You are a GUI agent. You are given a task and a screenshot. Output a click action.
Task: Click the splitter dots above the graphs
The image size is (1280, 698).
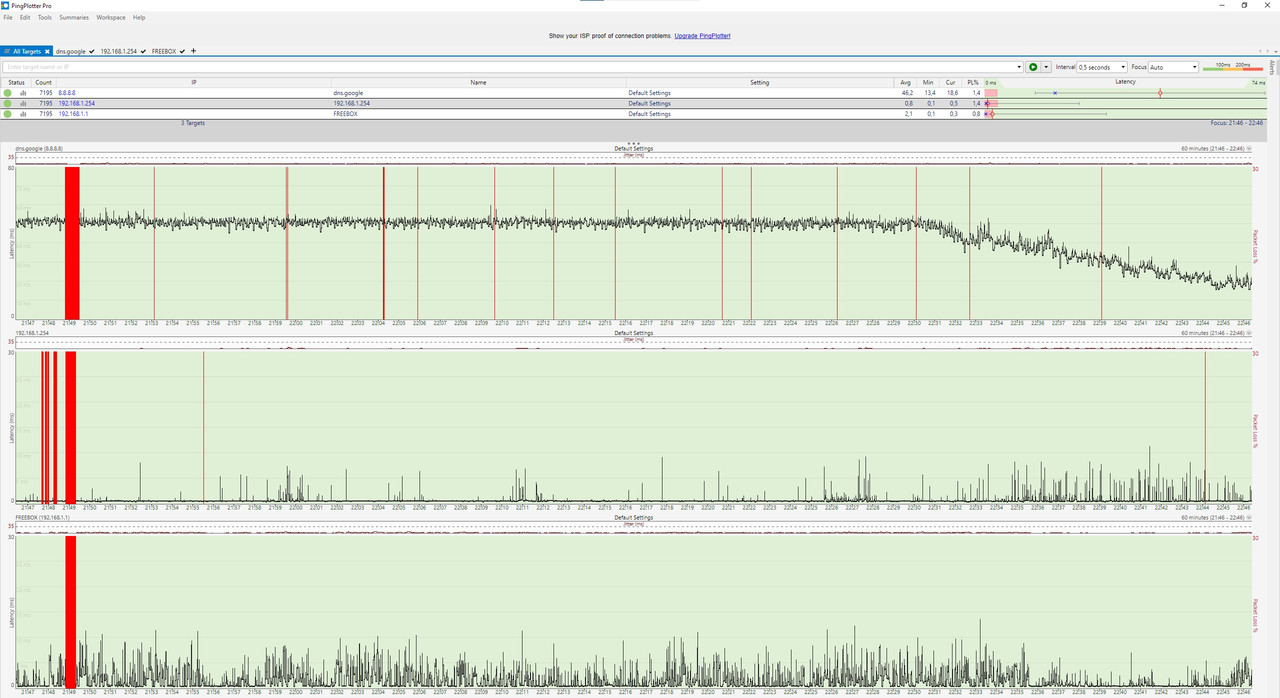634,143
